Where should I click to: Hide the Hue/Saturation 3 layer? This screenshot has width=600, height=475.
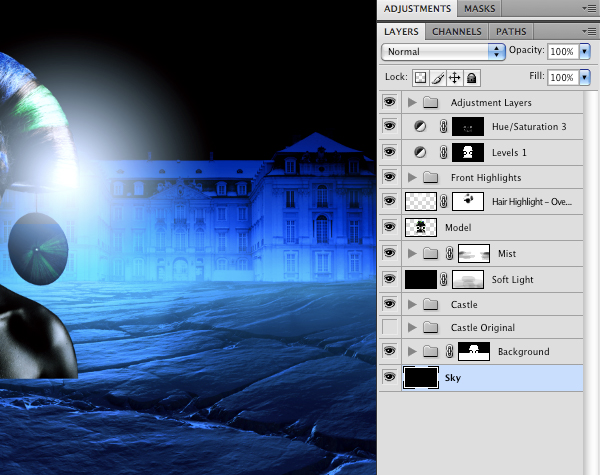coord(390,126)
